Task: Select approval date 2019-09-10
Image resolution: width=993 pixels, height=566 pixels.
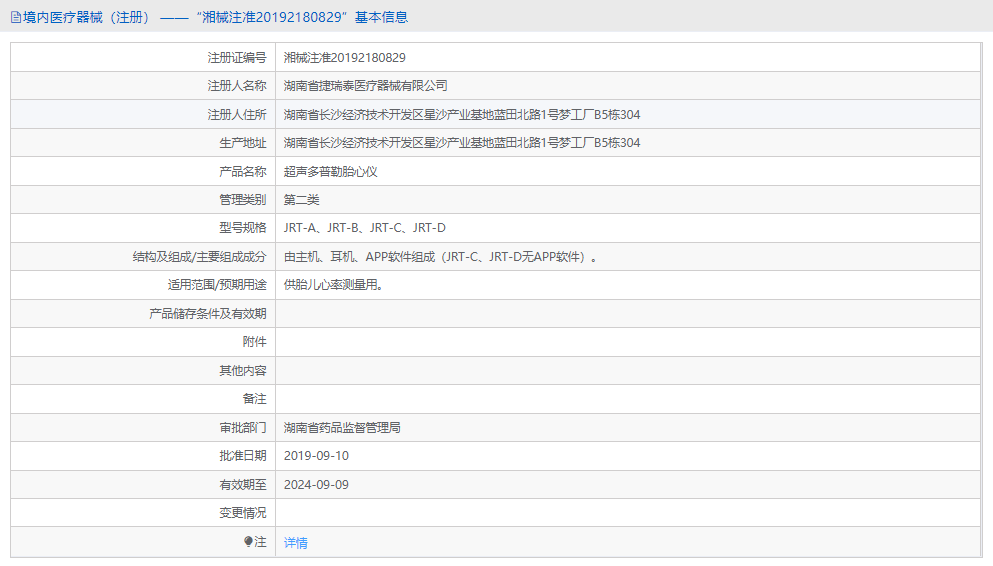Action: pos(316,455)
